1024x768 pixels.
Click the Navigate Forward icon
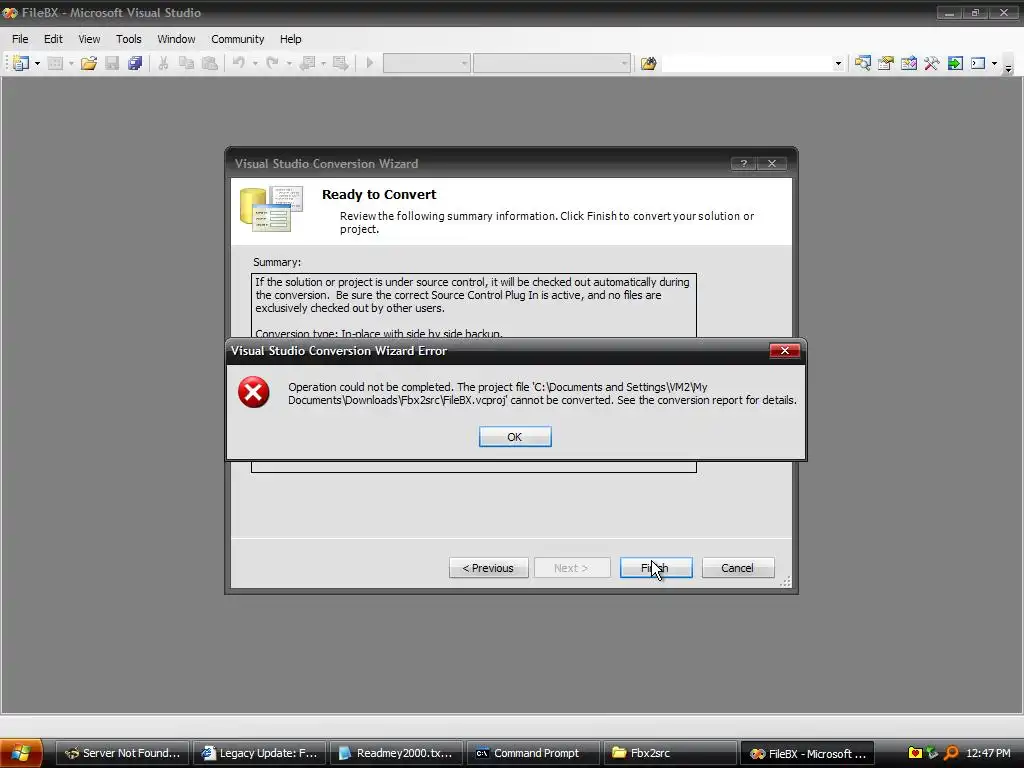[x=340, y=63]
